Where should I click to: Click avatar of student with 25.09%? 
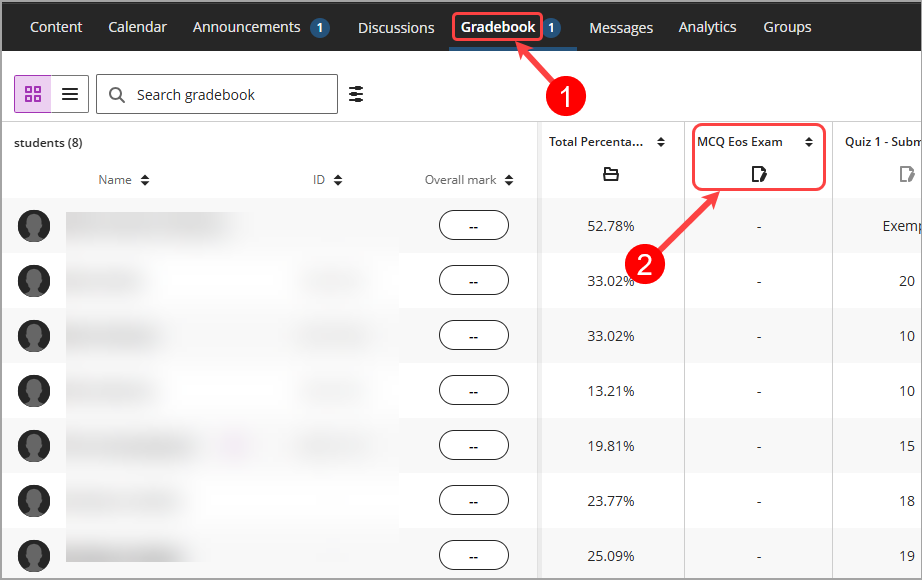coord(34,556)
